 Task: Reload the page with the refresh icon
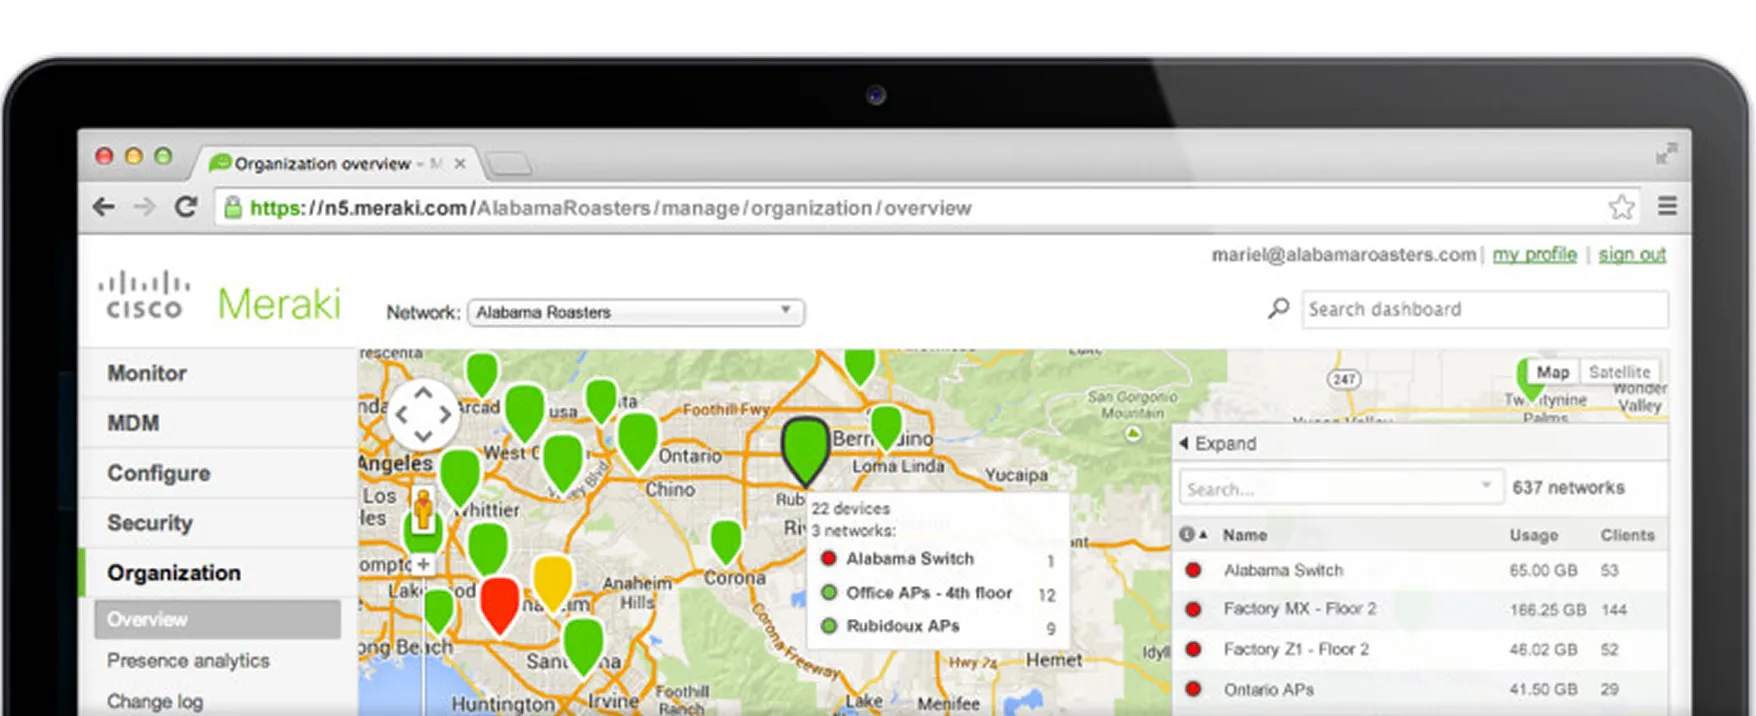click(x=186, y=207)
